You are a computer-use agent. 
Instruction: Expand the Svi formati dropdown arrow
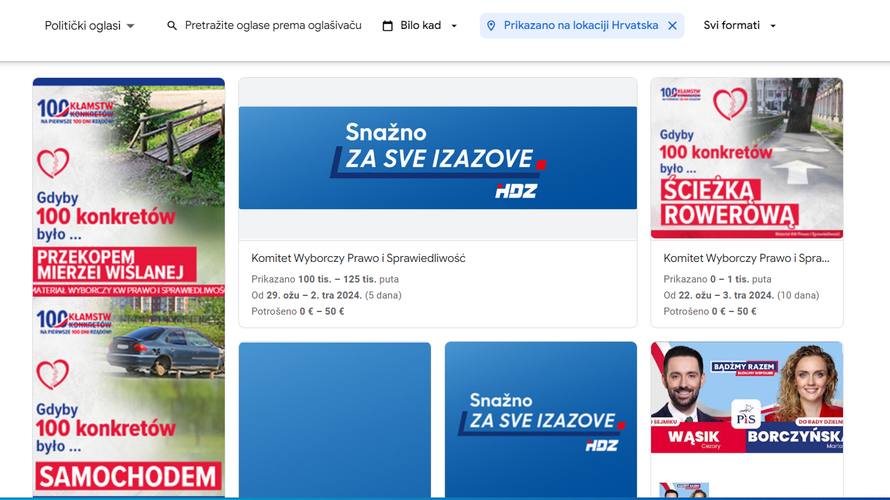point(773,26)
